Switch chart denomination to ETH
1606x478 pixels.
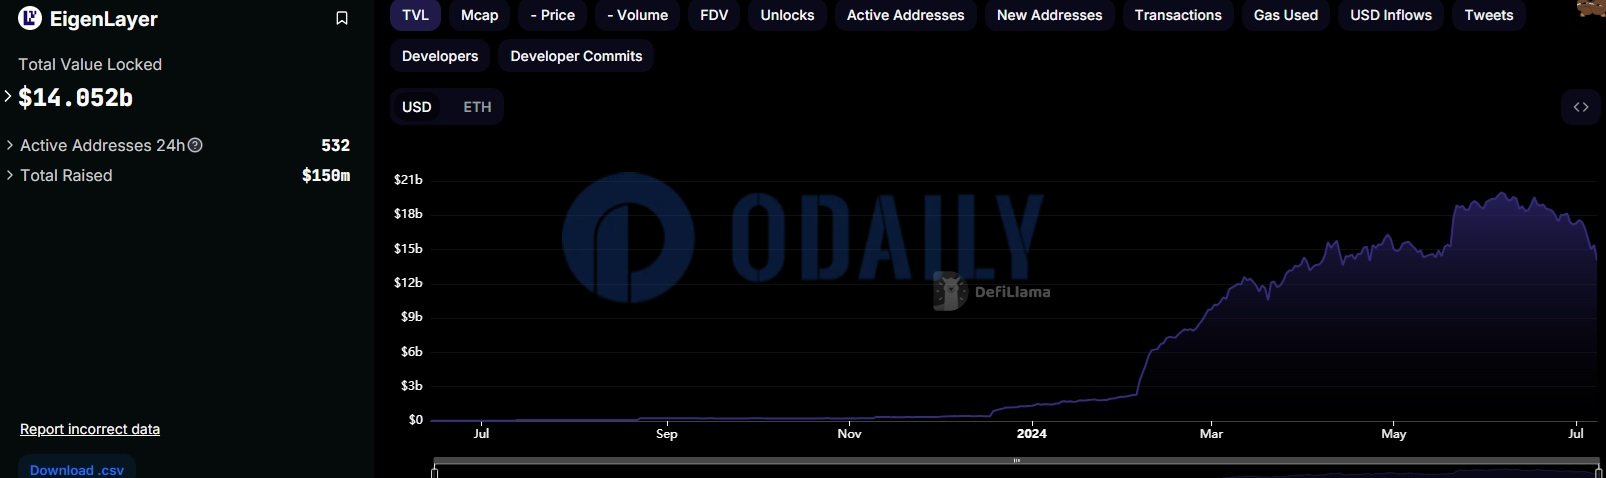point(477,107)
